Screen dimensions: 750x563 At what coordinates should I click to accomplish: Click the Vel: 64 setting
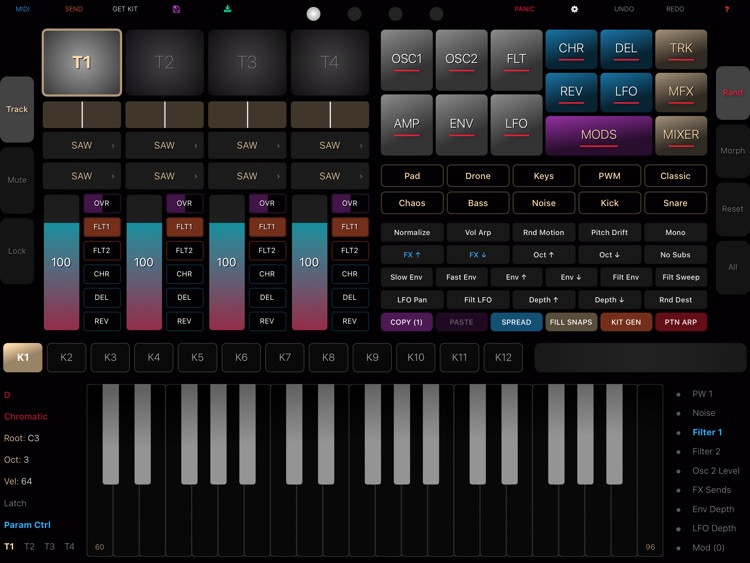pos(18,482)
